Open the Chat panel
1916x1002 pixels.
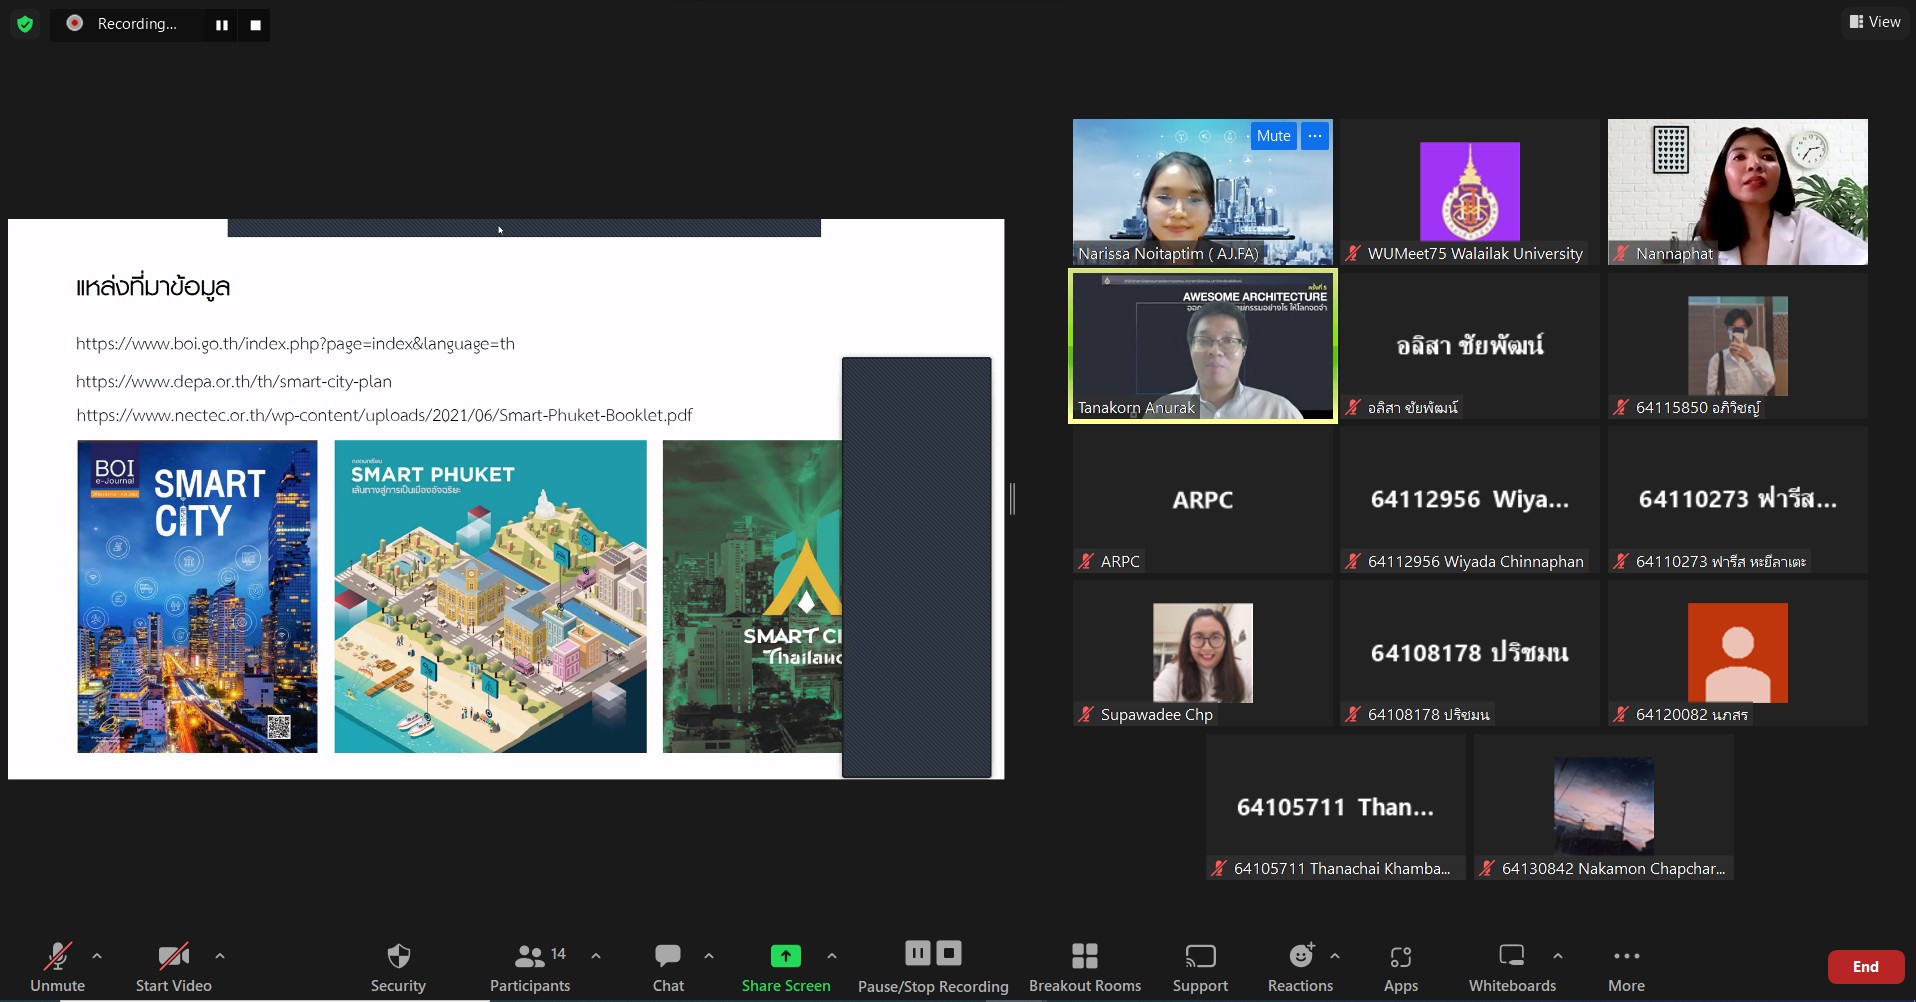point(668,957)
